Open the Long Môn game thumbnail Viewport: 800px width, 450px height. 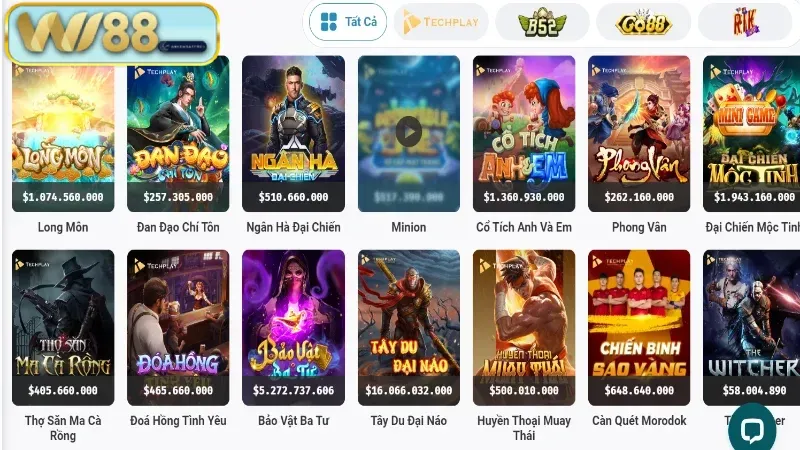(x=63, y=134)
